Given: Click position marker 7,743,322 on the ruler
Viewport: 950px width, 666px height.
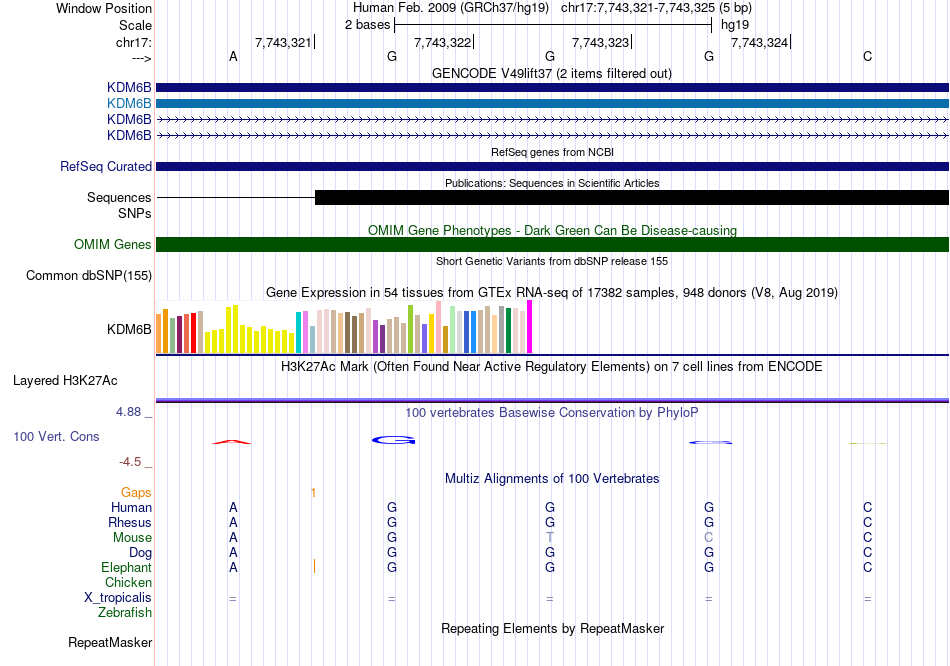Looking at the screenshot, I should click(442, 42).
